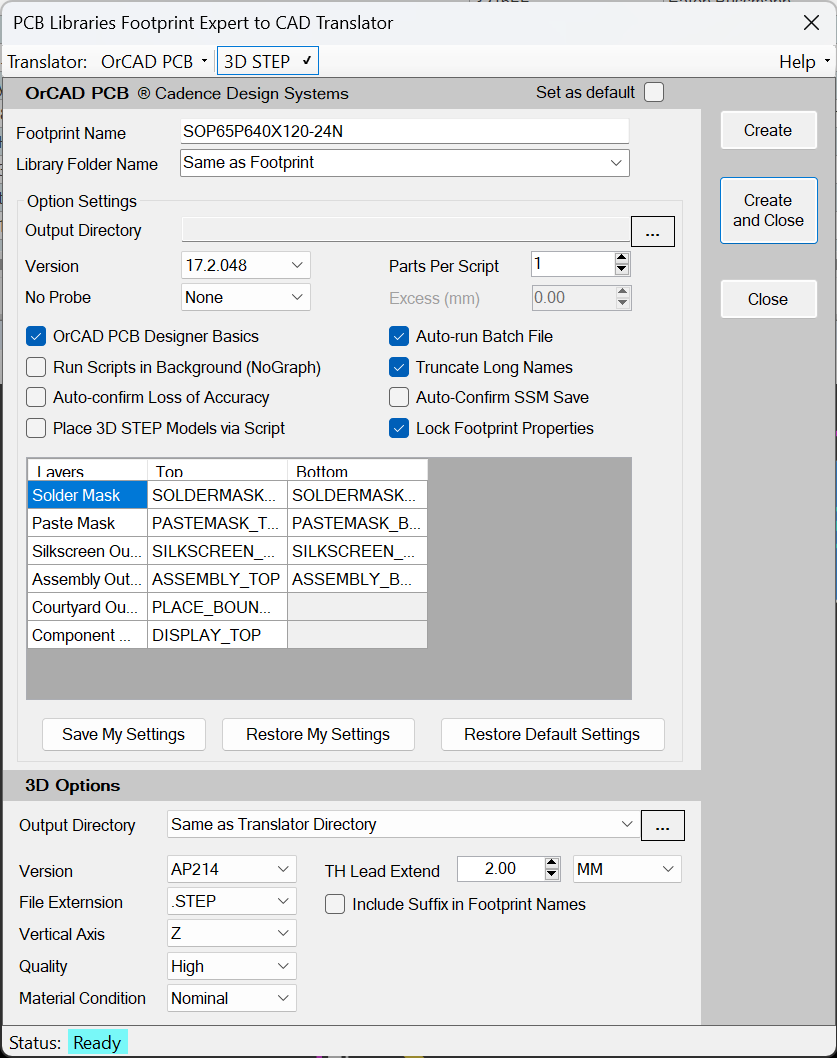Viewport: 837px width, 1058px height.
Task: Click the DISPLAY_TOP cell
Action: pos(217,635)
